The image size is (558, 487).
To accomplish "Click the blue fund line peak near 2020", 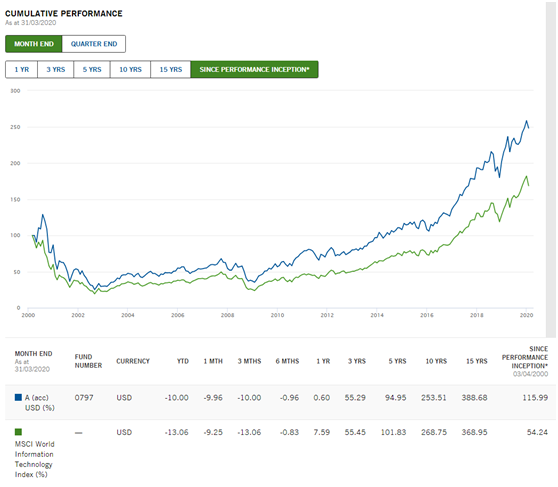I will pyautogui.click(x=526, y=121).
